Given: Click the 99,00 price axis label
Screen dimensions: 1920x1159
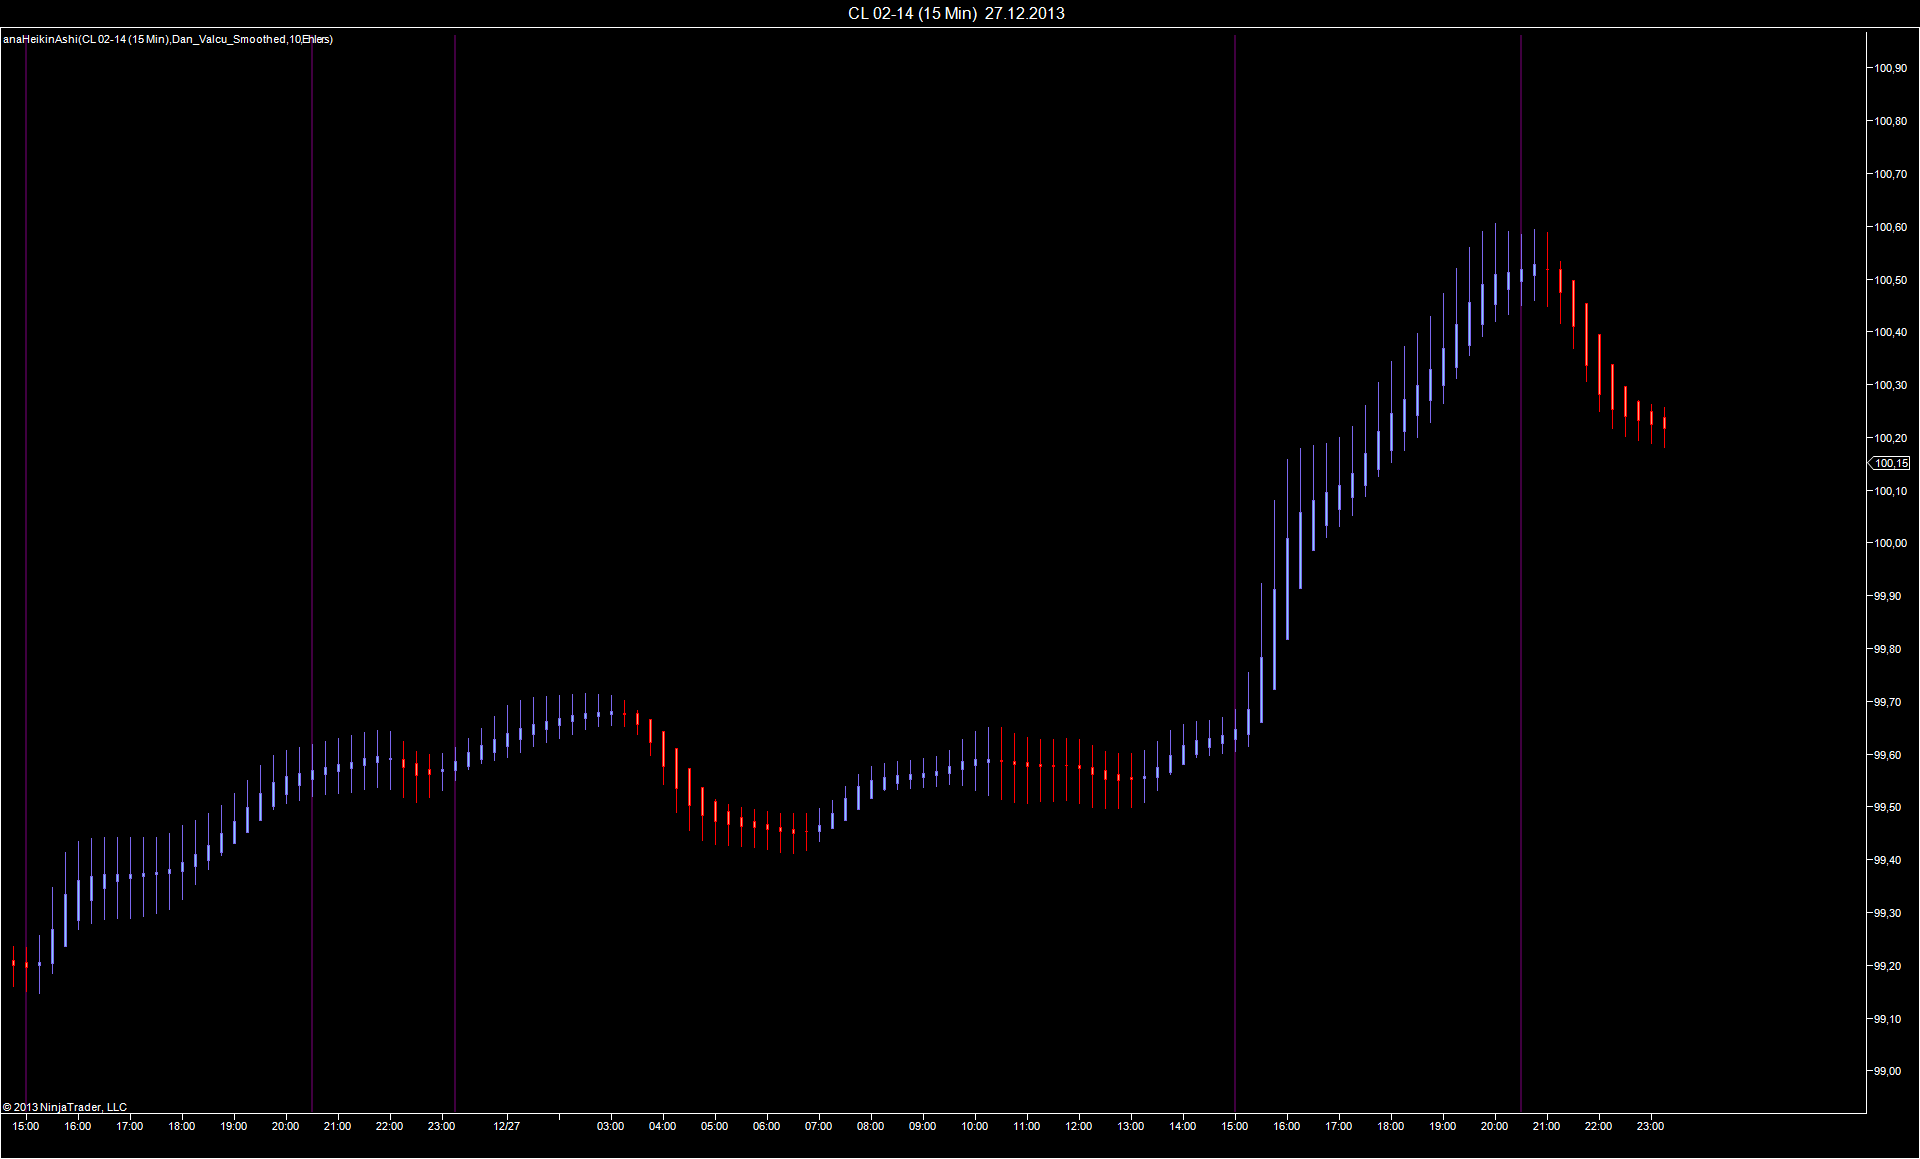Looking at the screenshot, I should point(1887,1071).
